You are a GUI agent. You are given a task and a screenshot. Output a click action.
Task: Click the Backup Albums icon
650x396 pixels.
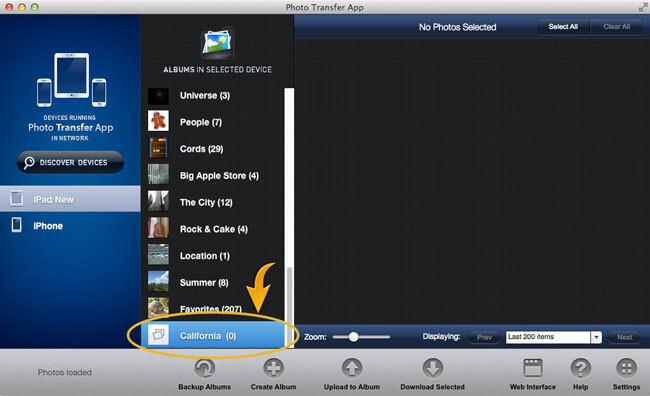pos(205,368)
